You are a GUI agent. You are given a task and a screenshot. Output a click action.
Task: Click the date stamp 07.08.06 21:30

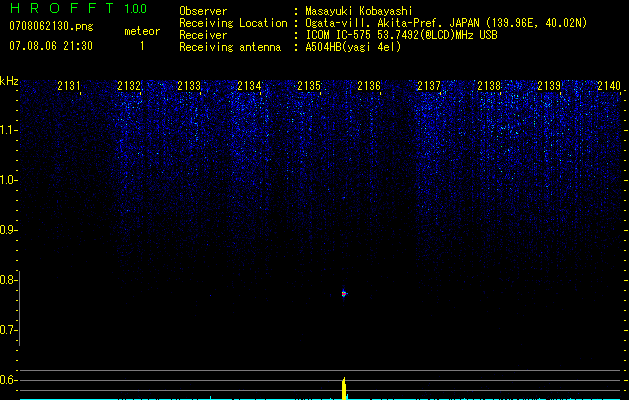pos(51,46)
